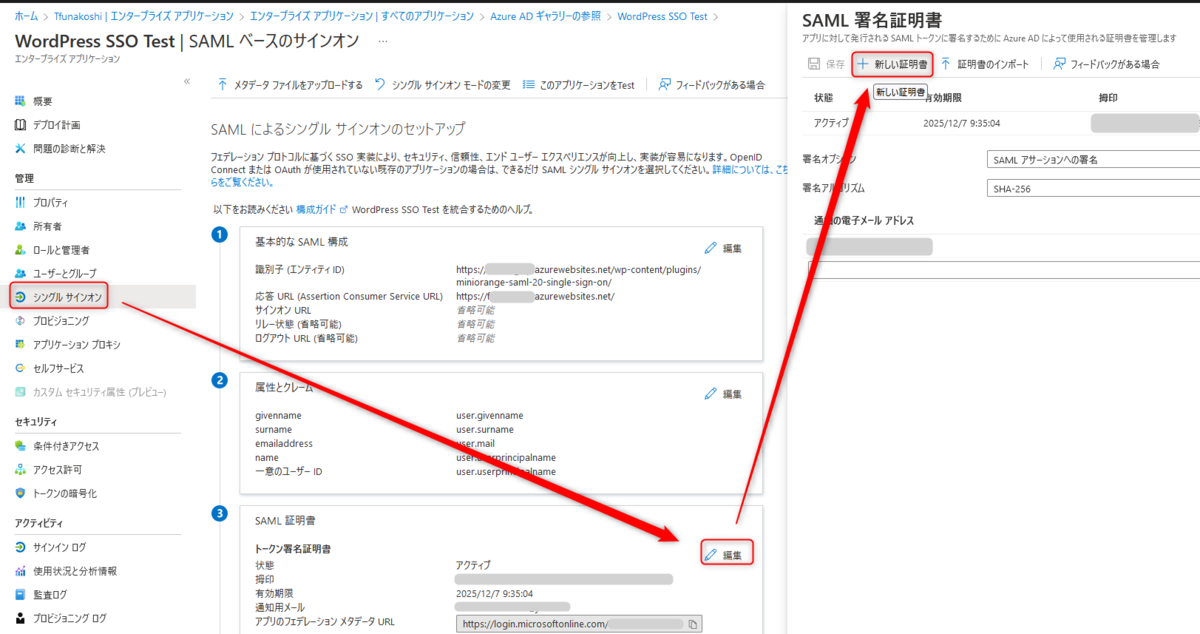Click the user.mail claim value
Viewport: 1200px width, 634px height.
476,444
